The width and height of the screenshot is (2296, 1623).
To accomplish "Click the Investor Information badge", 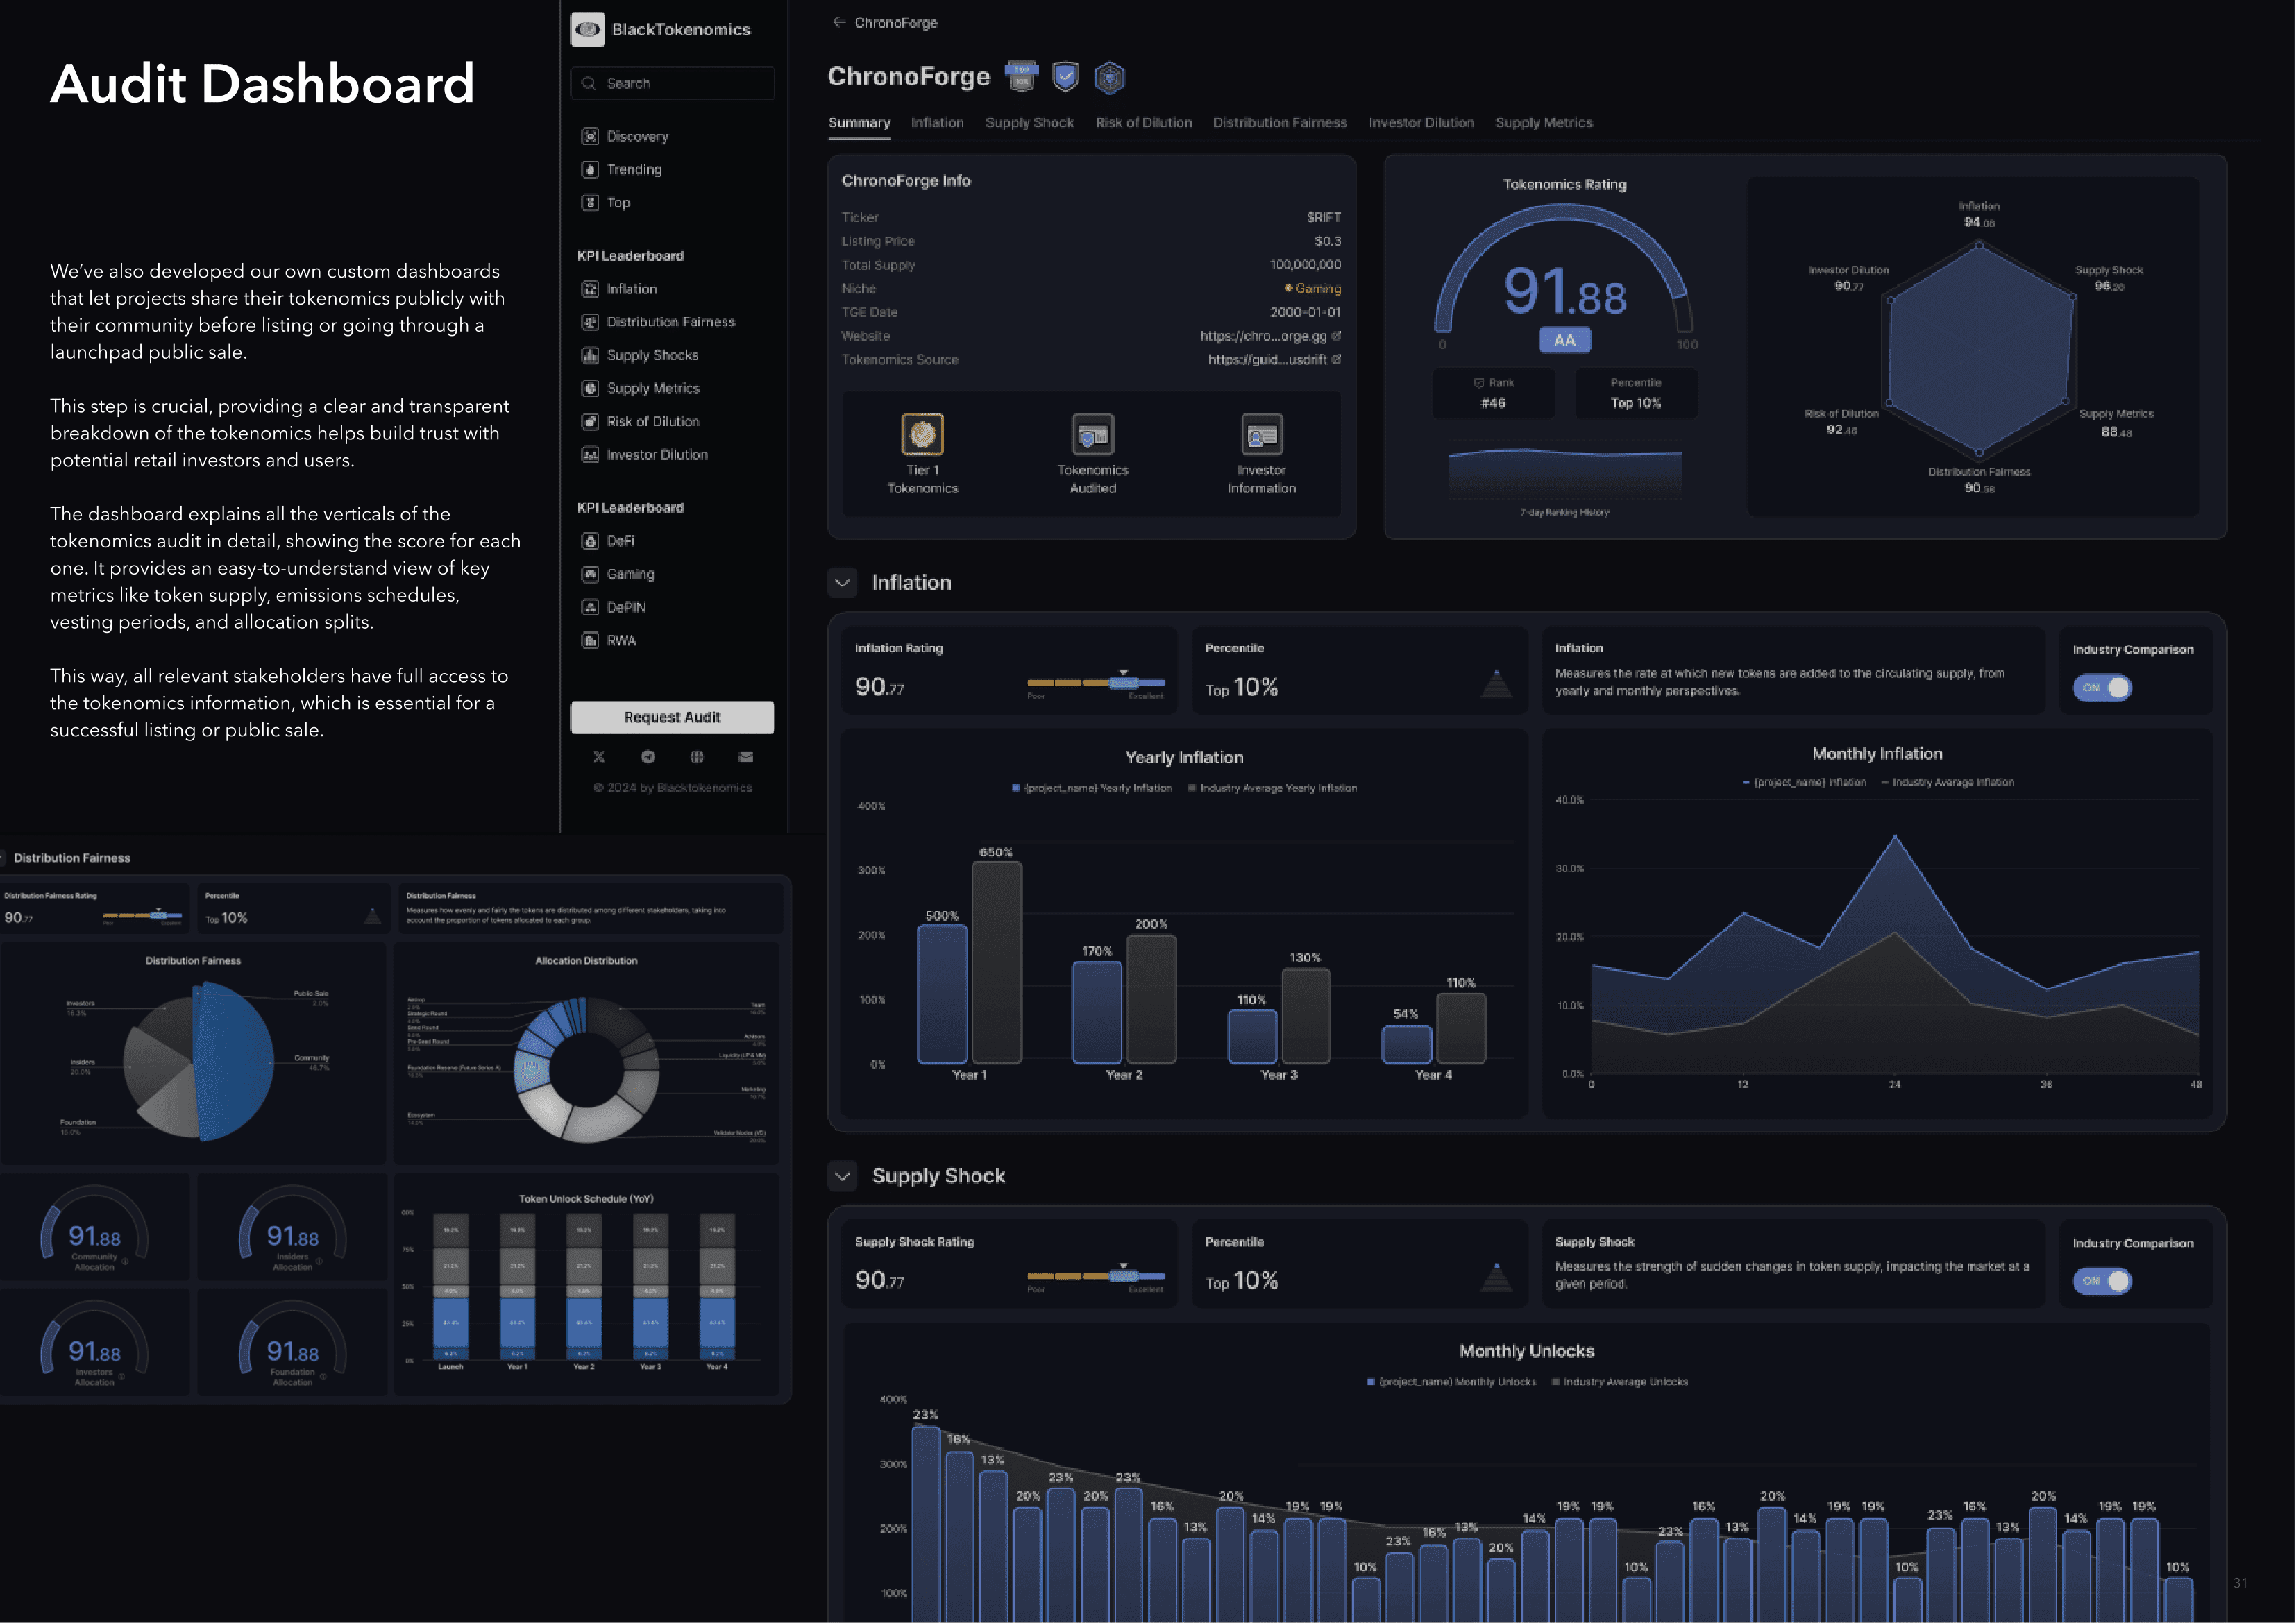I will point(1261,454).
